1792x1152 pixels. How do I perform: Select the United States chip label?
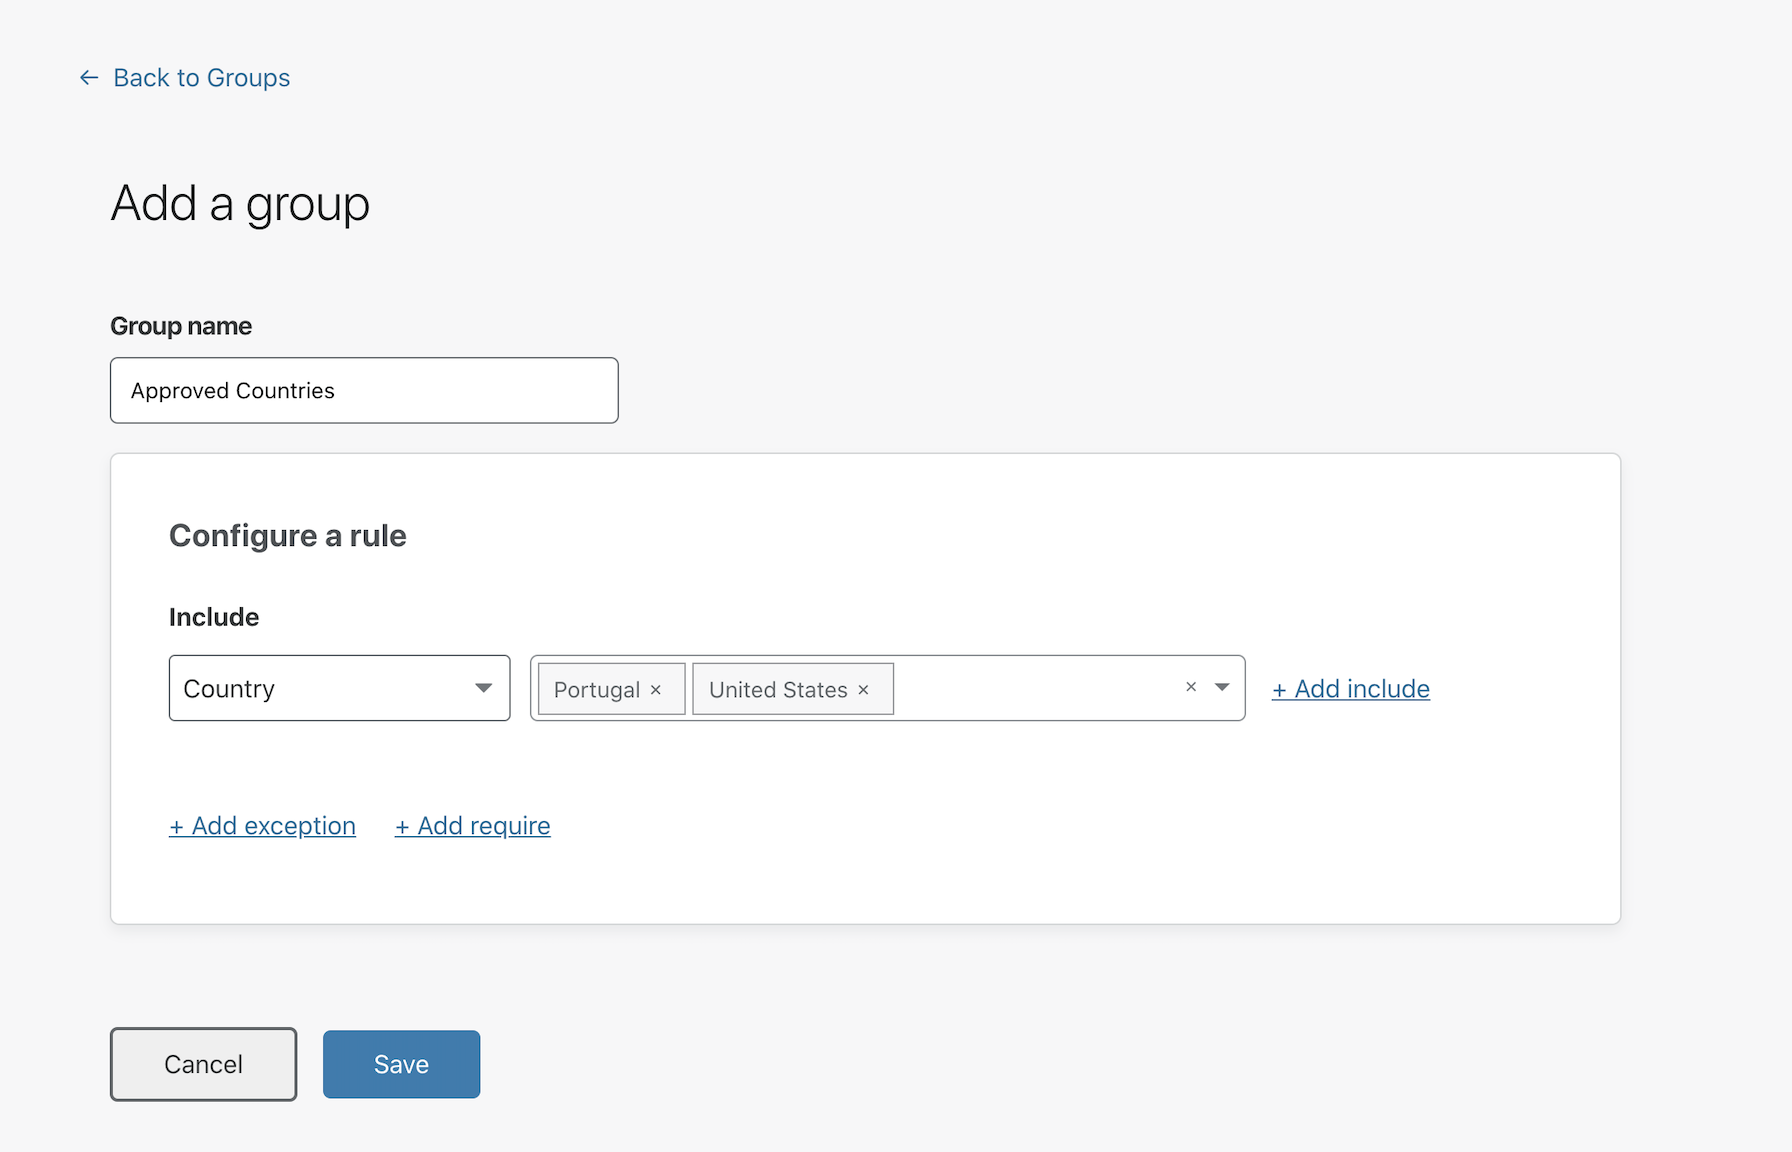click(777, 690)
